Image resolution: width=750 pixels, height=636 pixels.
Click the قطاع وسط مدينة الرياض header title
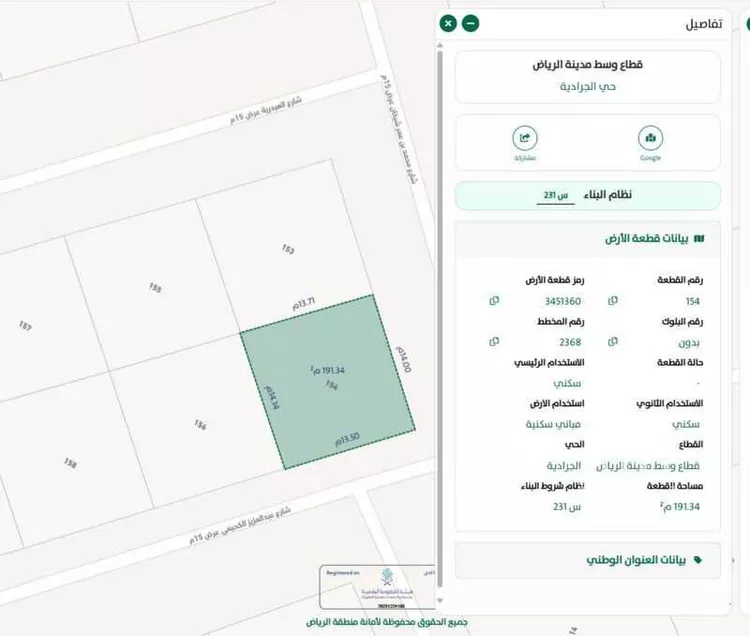[588, 64]
